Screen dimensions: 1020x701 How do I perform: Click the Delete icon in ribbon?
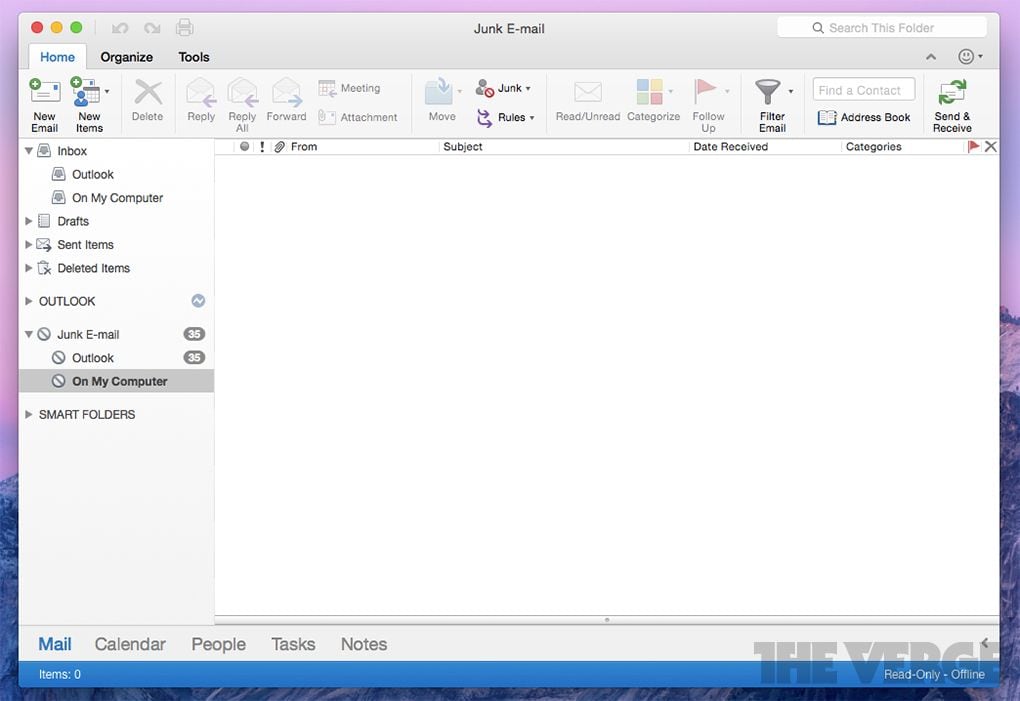point(148,93)
